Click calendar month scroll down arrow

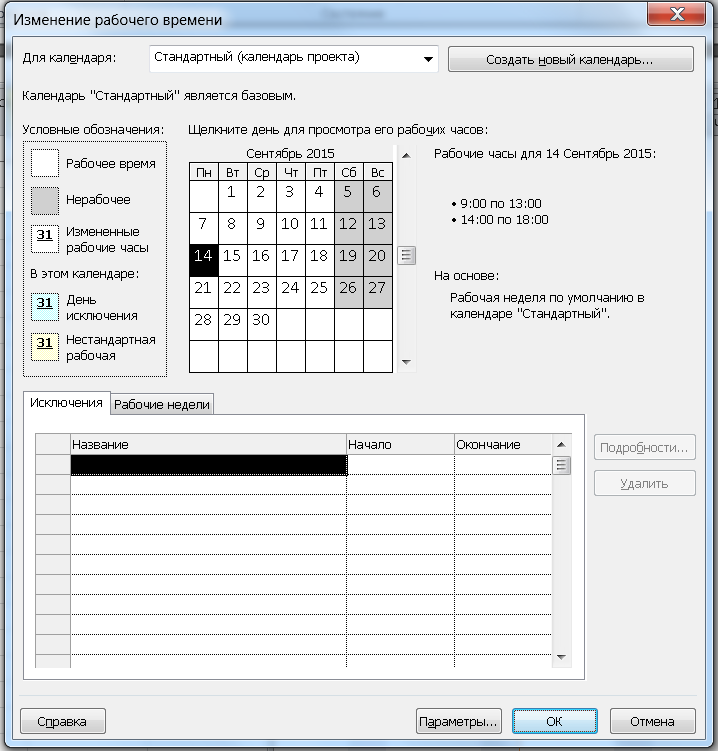tap(406, 362)
